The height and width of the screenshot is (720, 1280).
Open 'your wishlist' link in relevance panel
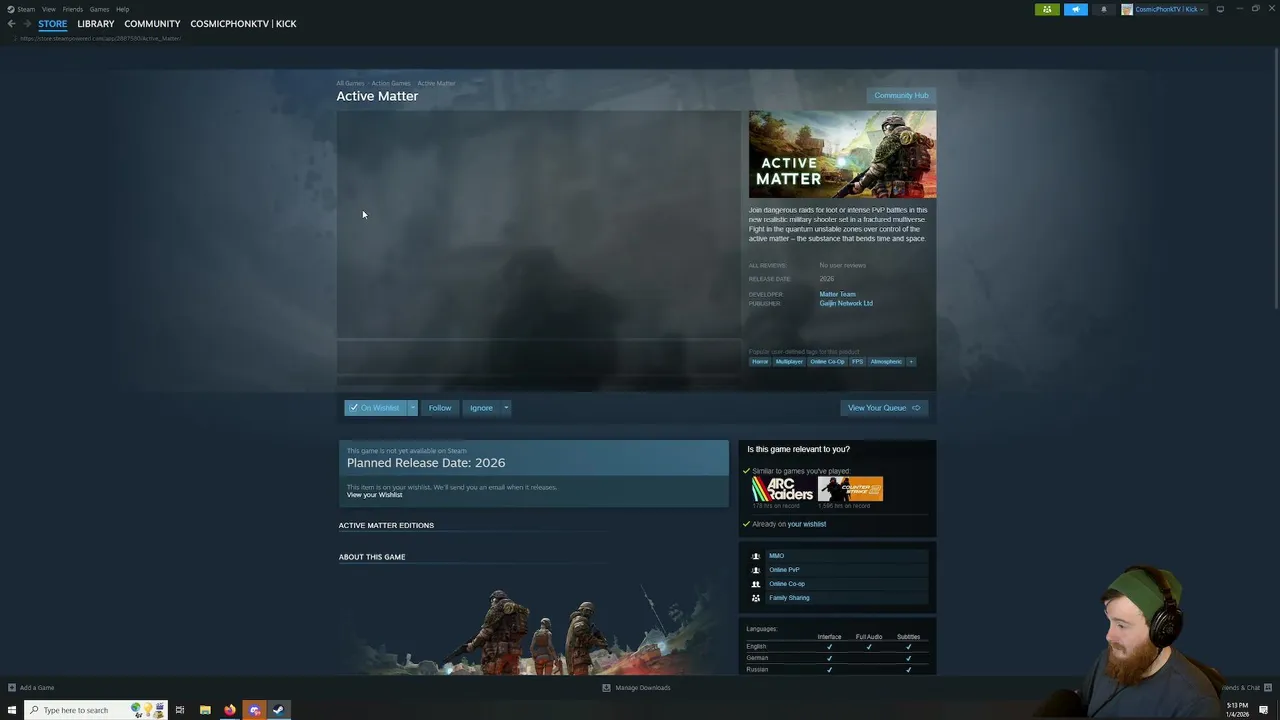806,524
